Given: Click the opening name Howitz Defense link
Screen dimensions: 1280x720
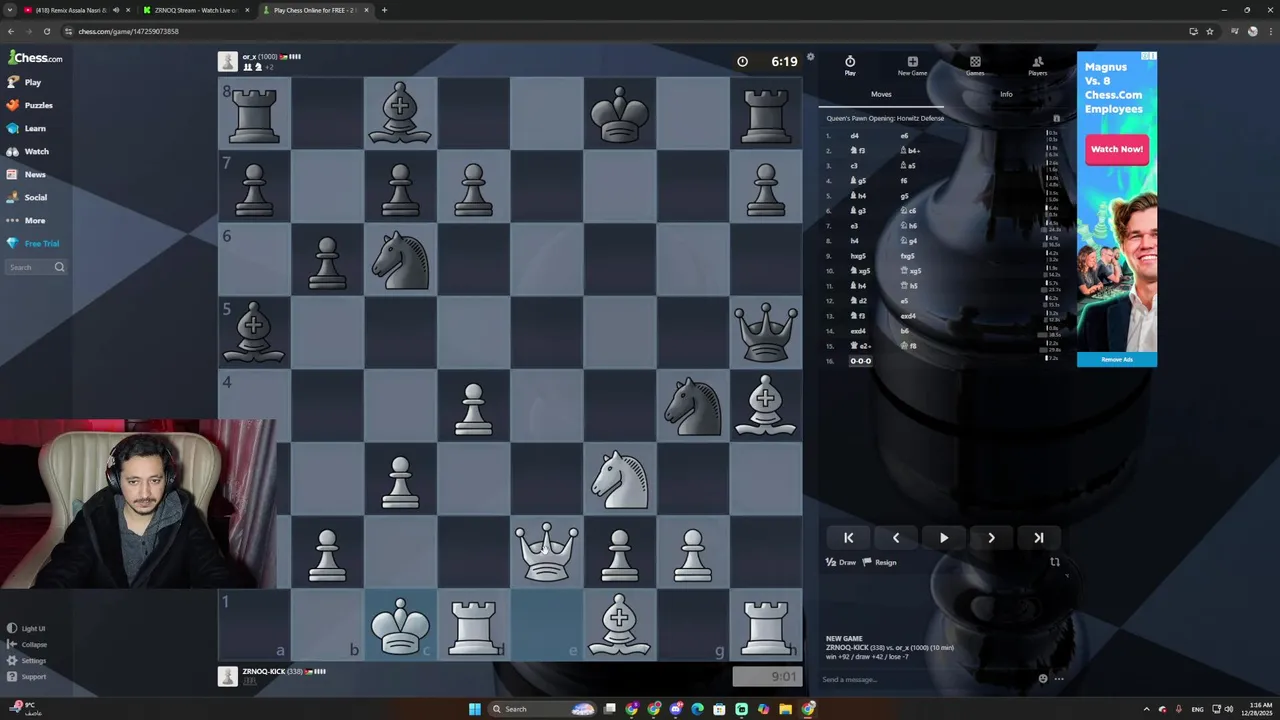Looking at the screenshot, I should pos(885,118).
